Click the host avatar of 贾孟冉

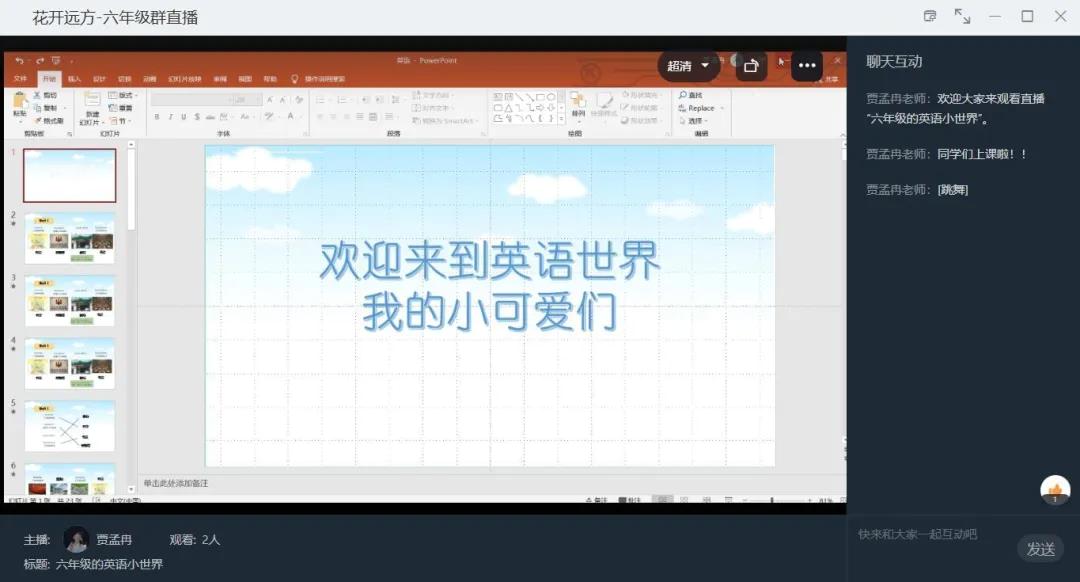[x=76, y=539]
